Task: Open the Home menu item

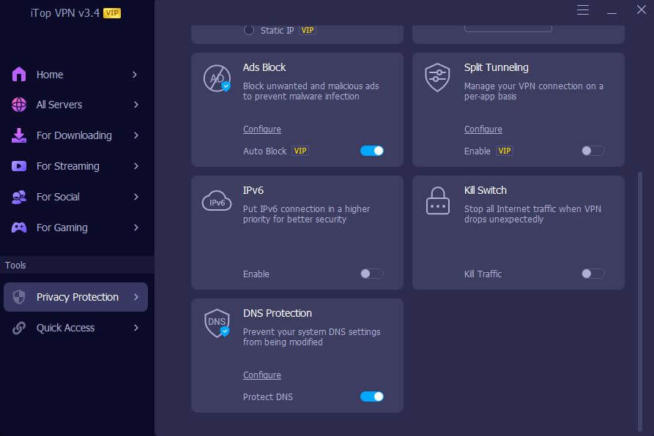Action: [x=75, y=75]
